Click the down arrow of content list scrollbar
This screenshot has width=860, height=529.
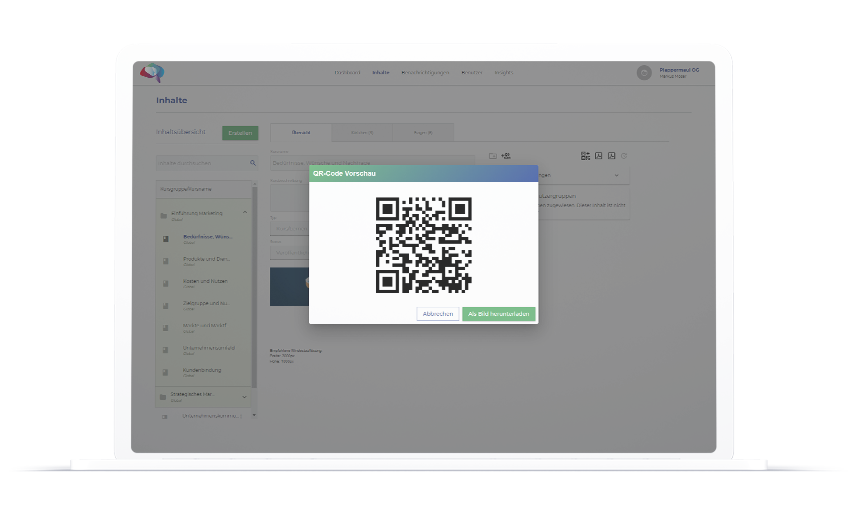click(x=254, y=415)
